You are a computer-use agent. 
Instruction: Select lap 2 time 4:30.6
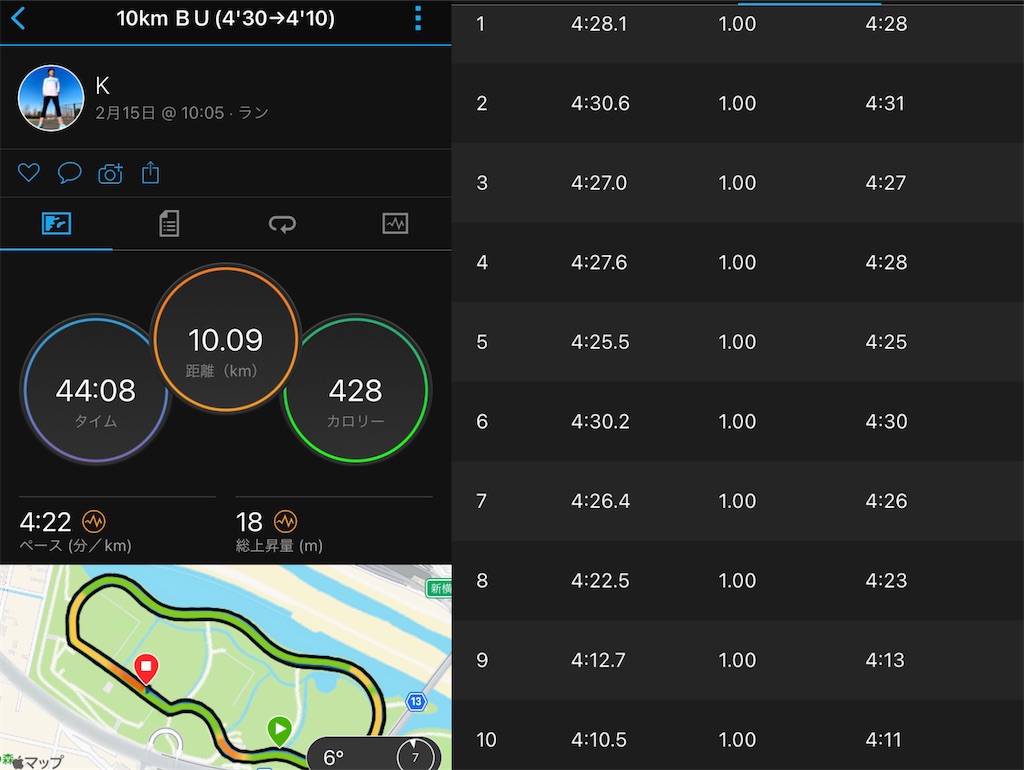tap(600, 103)
